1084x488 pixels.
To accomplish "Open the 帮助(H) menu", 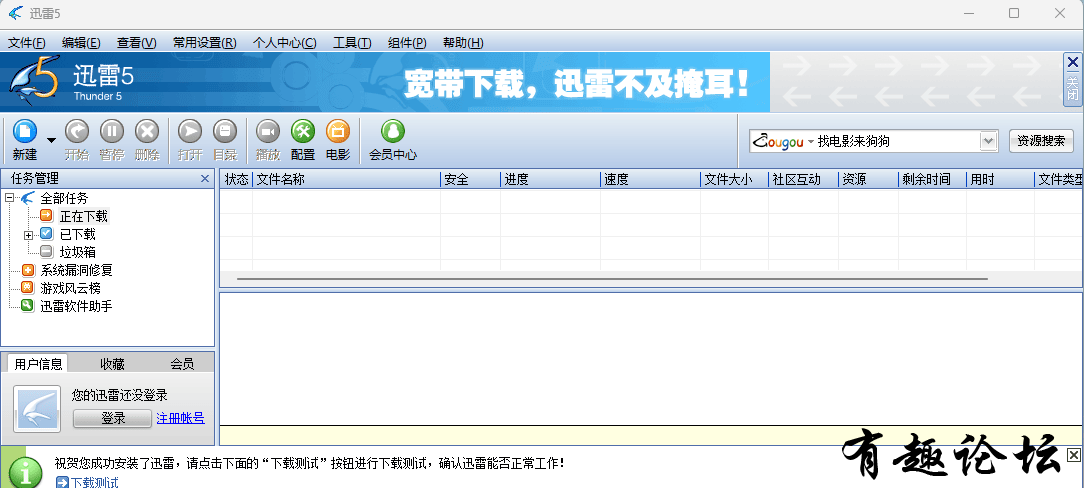I will [463, 43].
